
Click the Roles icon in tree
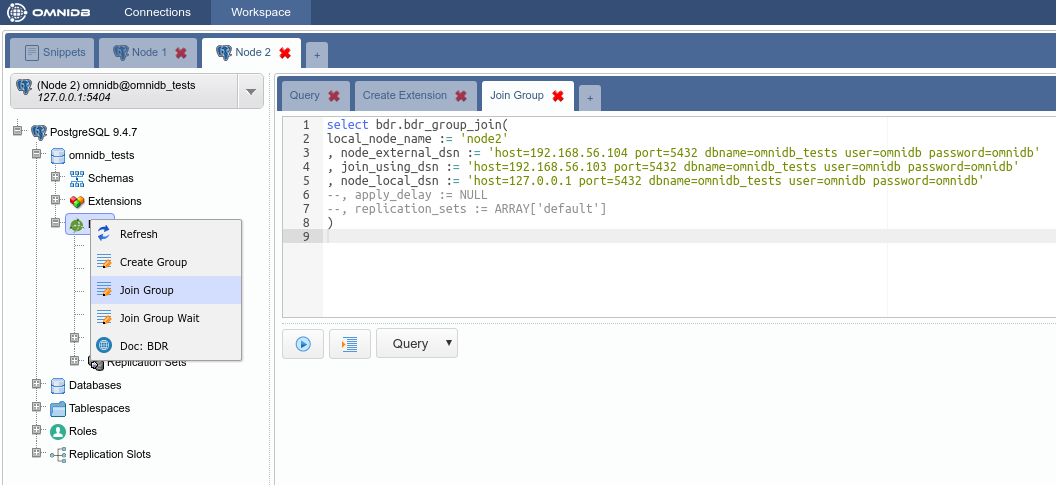(58, 432)
